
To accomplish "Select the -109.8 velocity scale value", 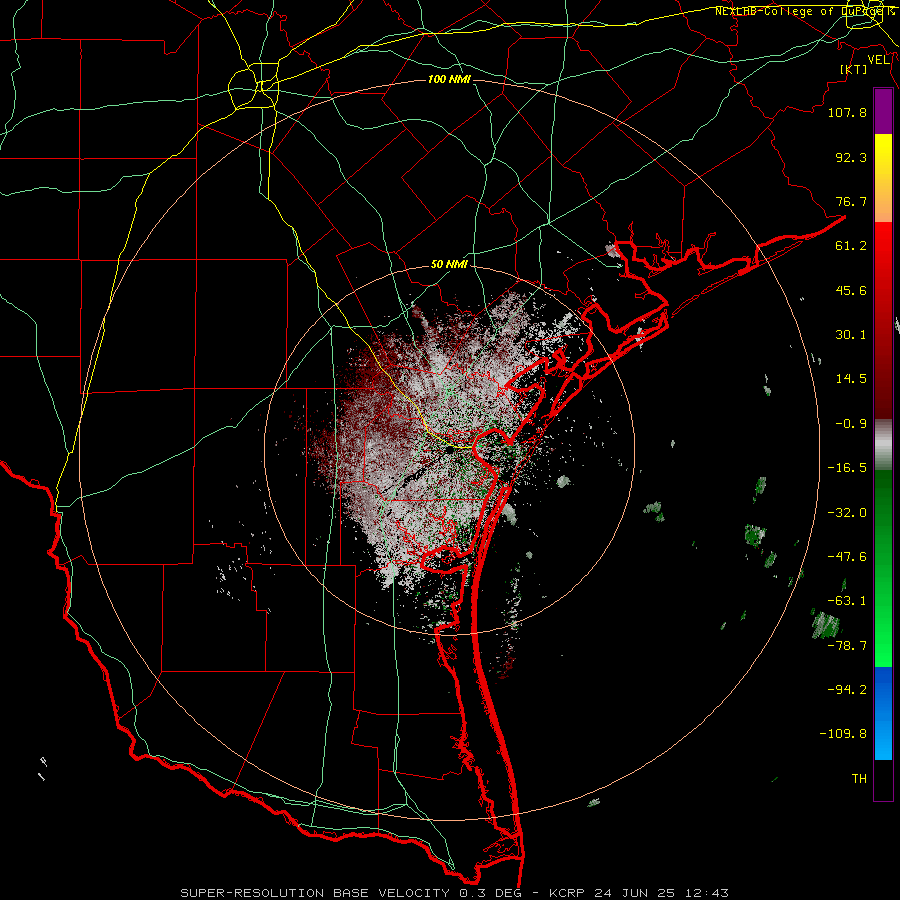I will point(843,734).
